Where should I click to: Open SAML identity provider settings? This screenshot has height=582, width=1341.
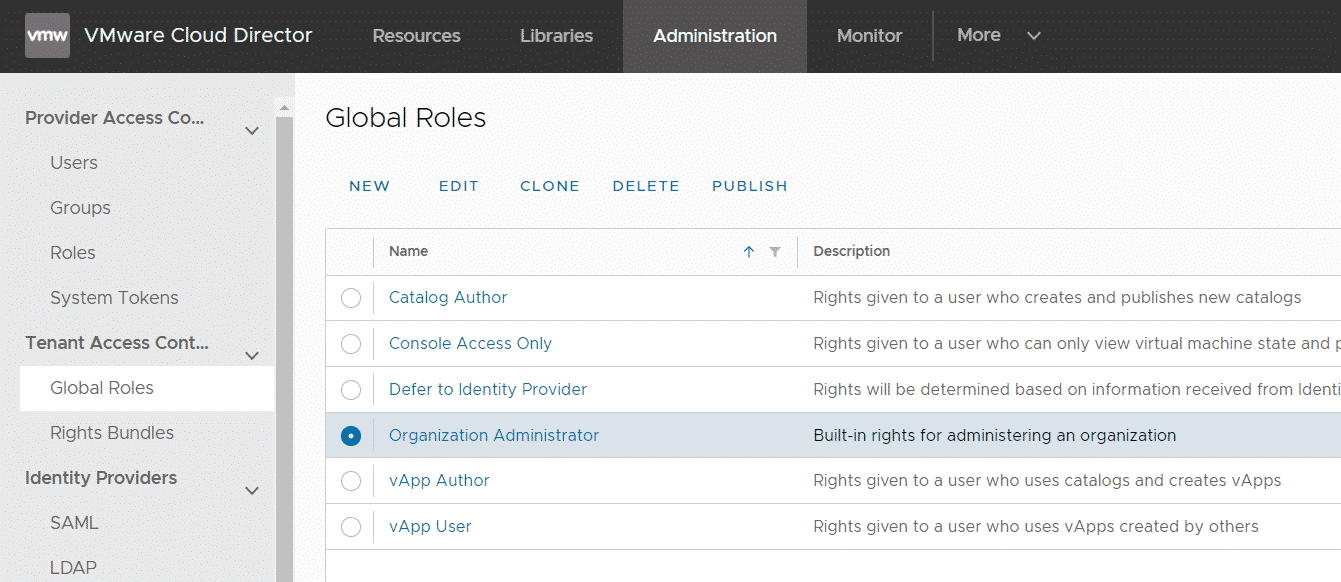[x=74, y=523]
